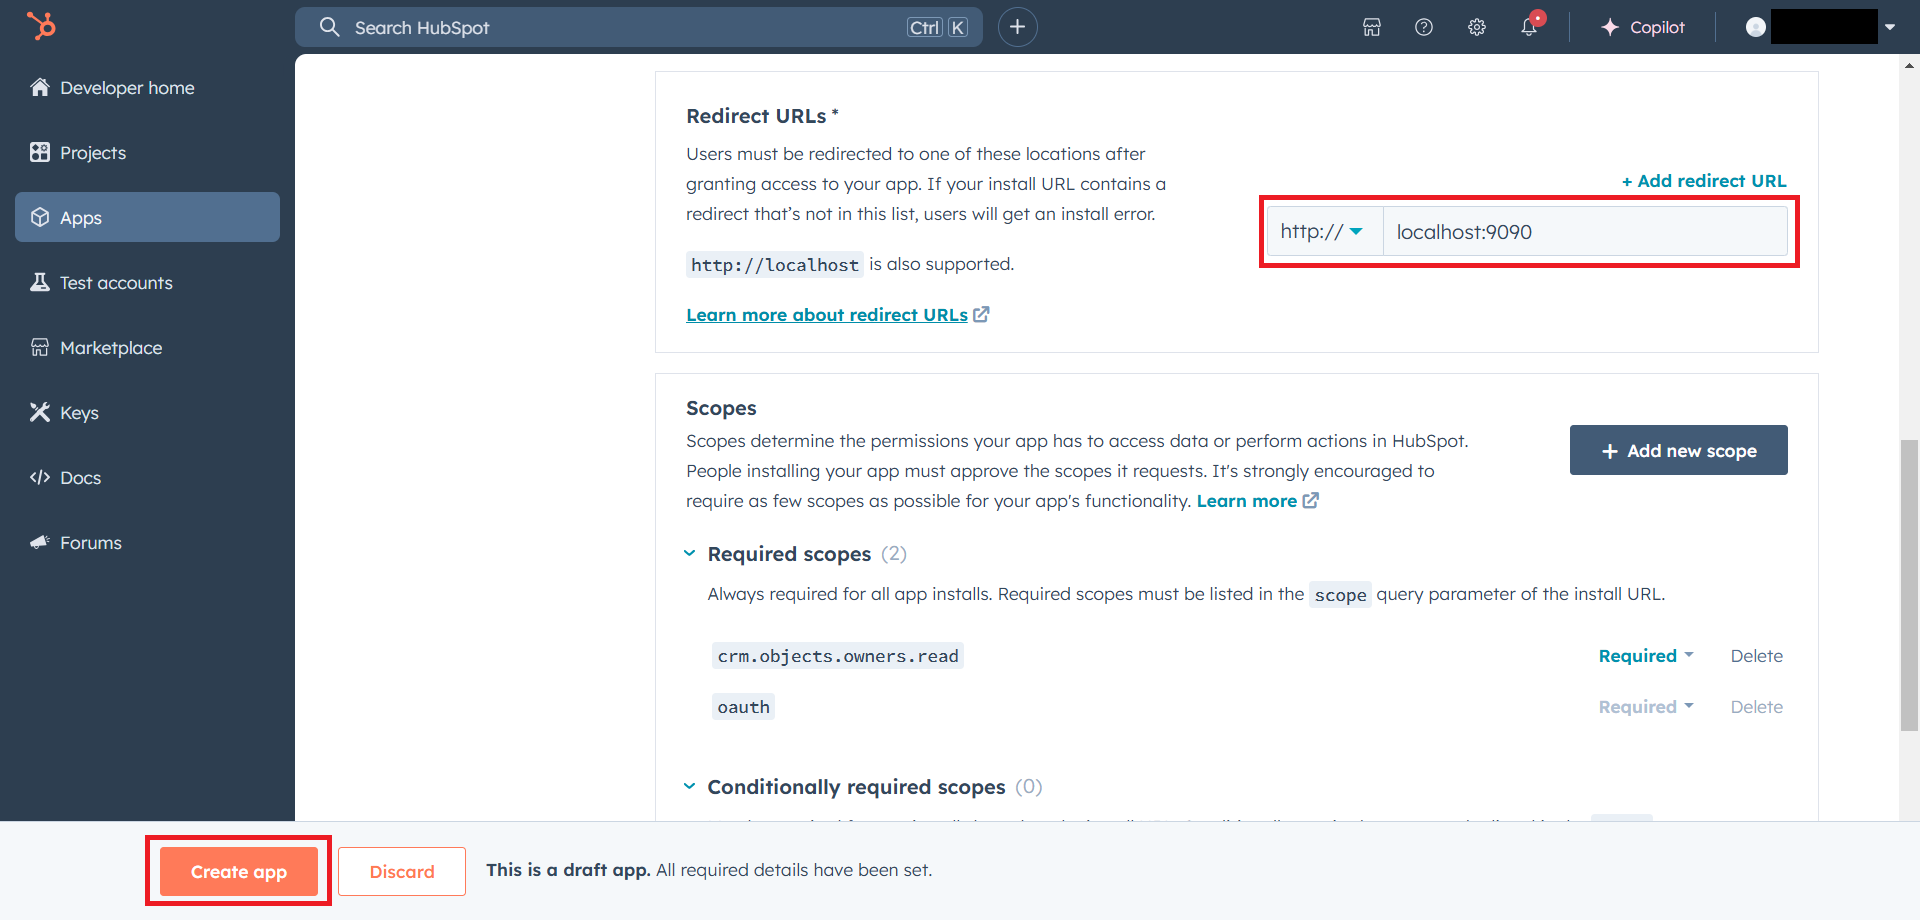The image size is (1920, 920).
Task: Focus the Search HubSpot field
Action: pyautogui.click(x=639, y=27)
